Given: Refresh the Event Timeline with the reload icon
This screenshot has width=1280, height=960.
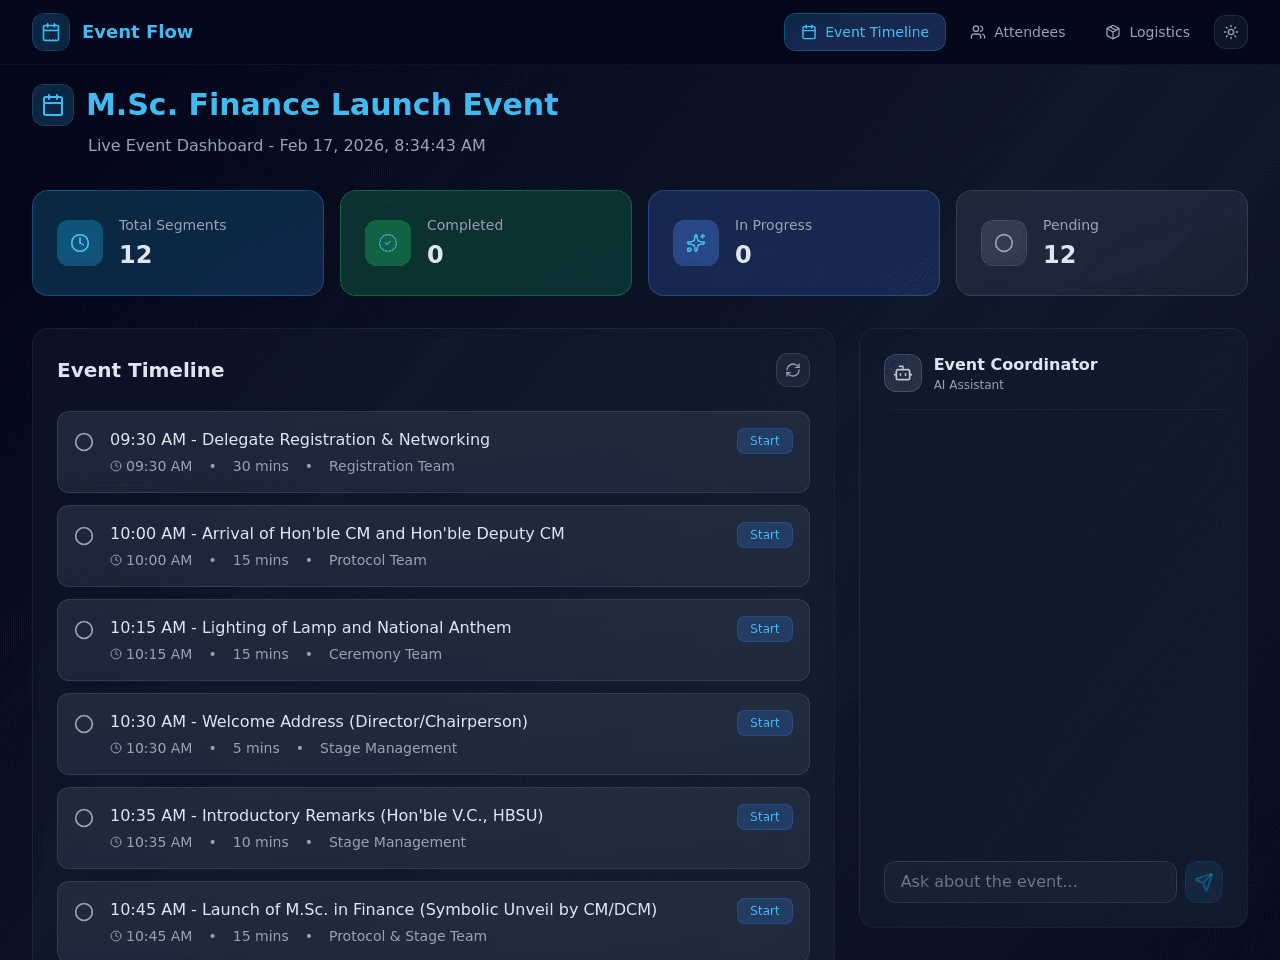Looking at the screenshot, I should coord(793,370).
